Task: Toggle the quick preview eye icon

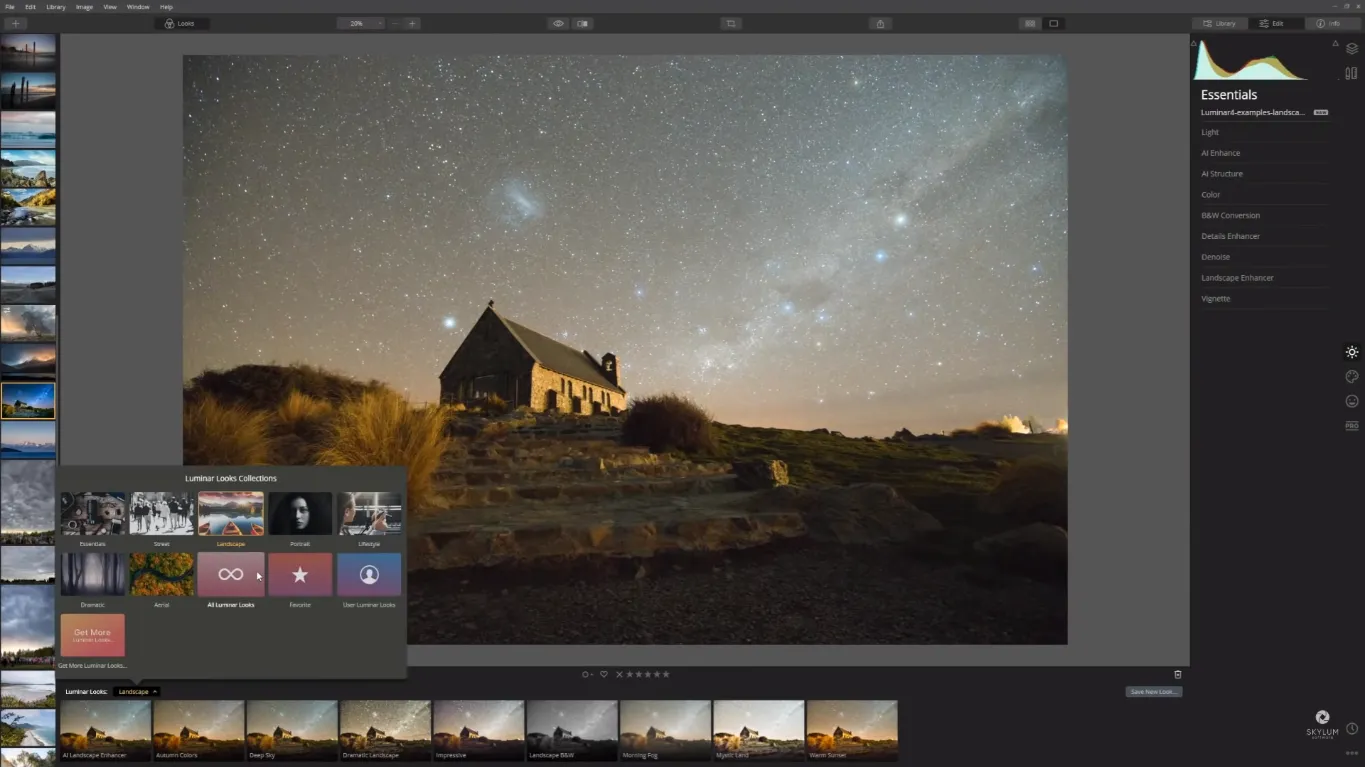Action: 558,23
